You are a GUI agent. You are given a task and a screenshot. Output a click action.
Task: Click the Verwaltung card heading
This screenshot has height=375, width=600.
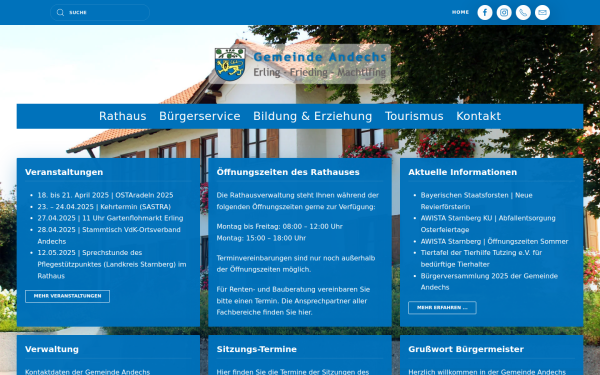tap(52, 349)
